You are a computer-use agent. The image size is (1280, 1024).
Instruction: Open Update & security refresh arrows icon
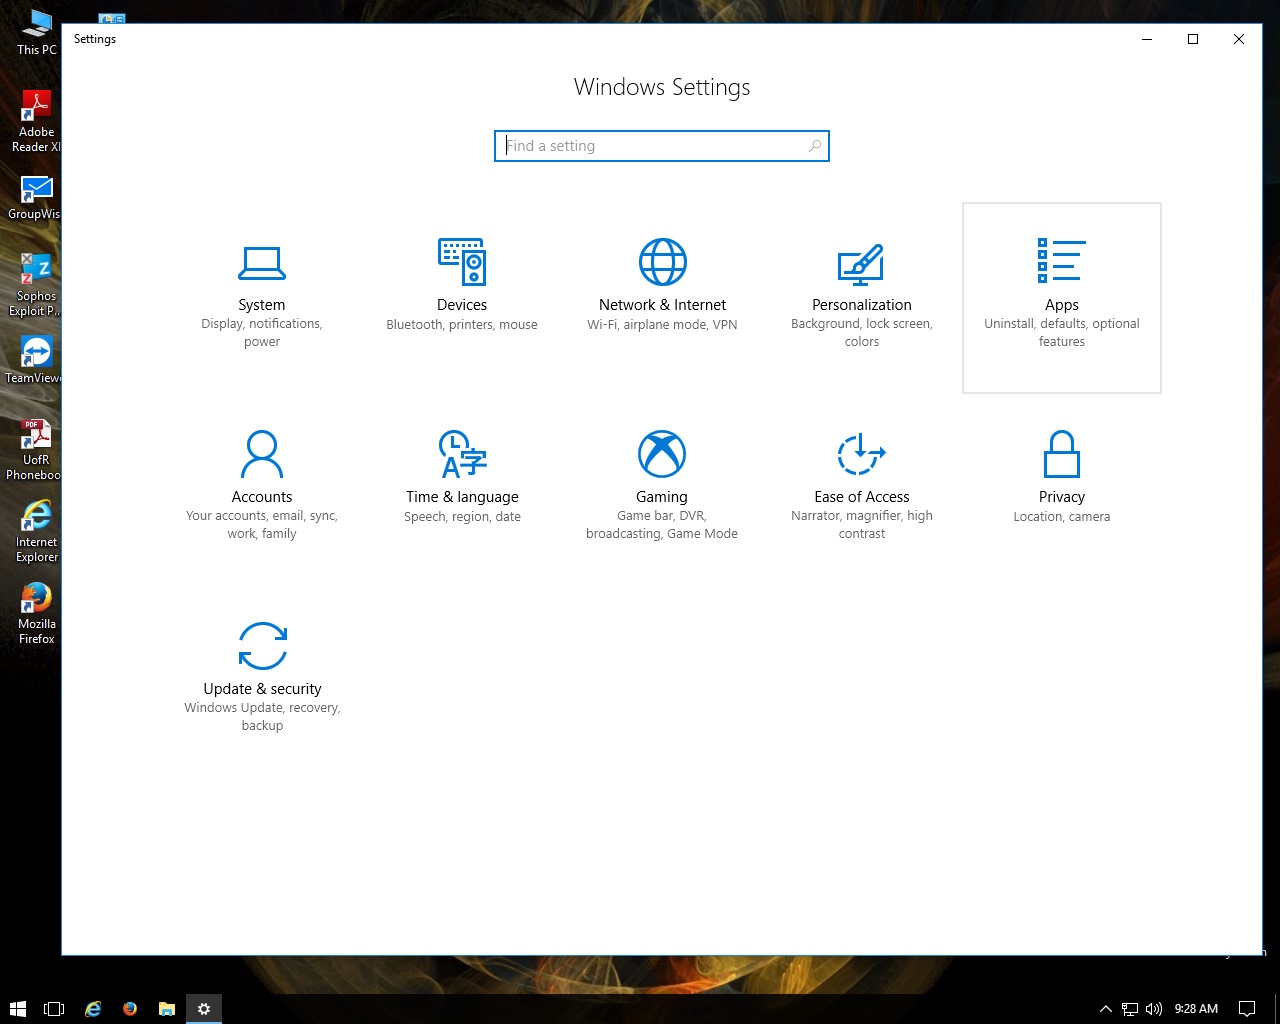coord(262,646)
